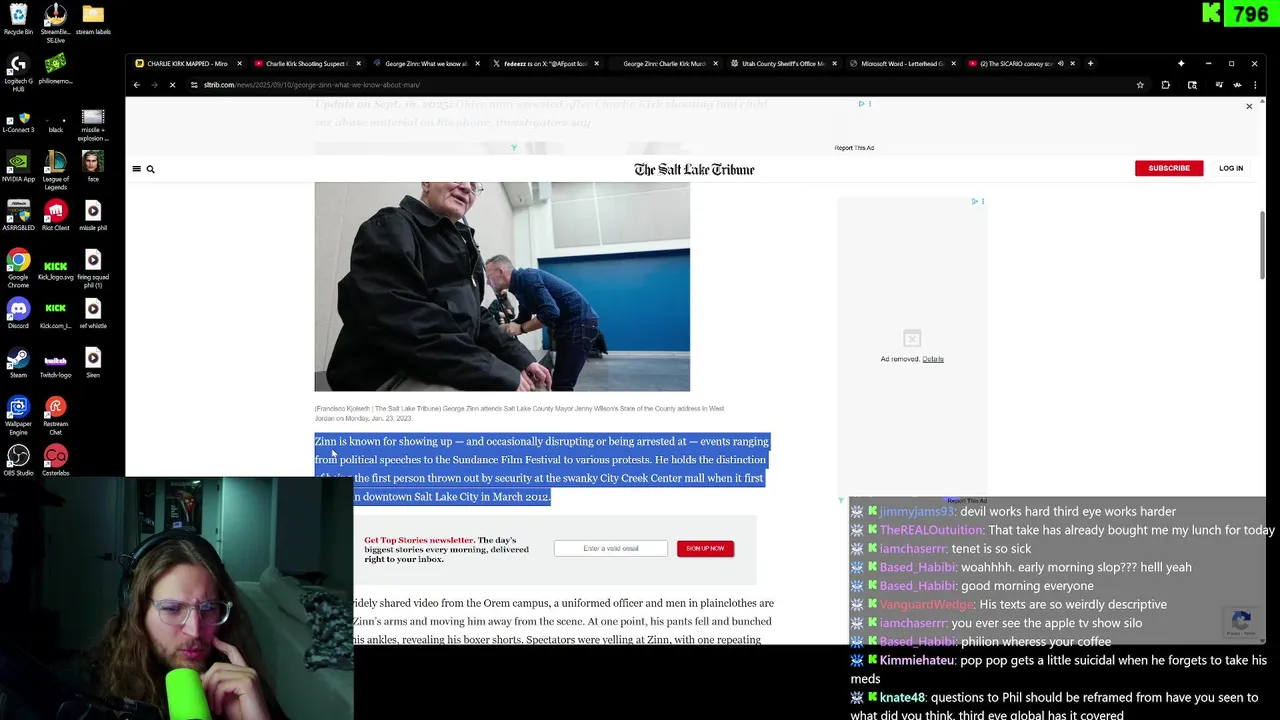Click the Tribune site search magnifier icon
The image size is (1280, 720).
(151, 169)
